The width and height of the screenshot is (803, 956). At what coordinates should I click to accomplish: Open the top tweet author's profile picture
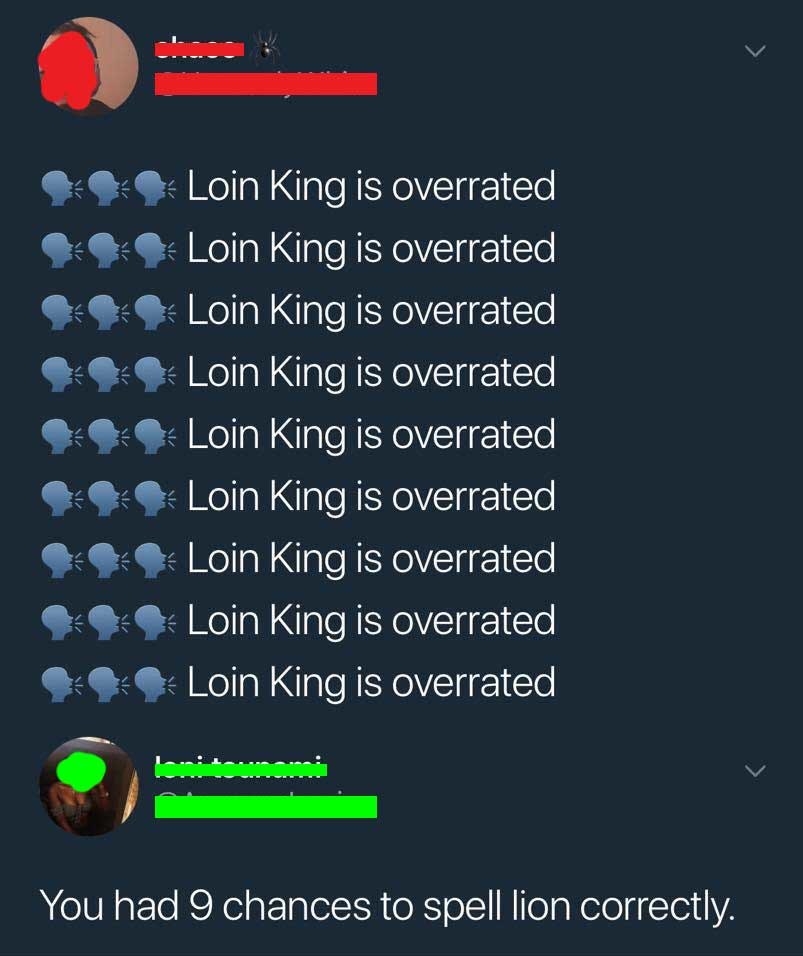pos(89,66)
